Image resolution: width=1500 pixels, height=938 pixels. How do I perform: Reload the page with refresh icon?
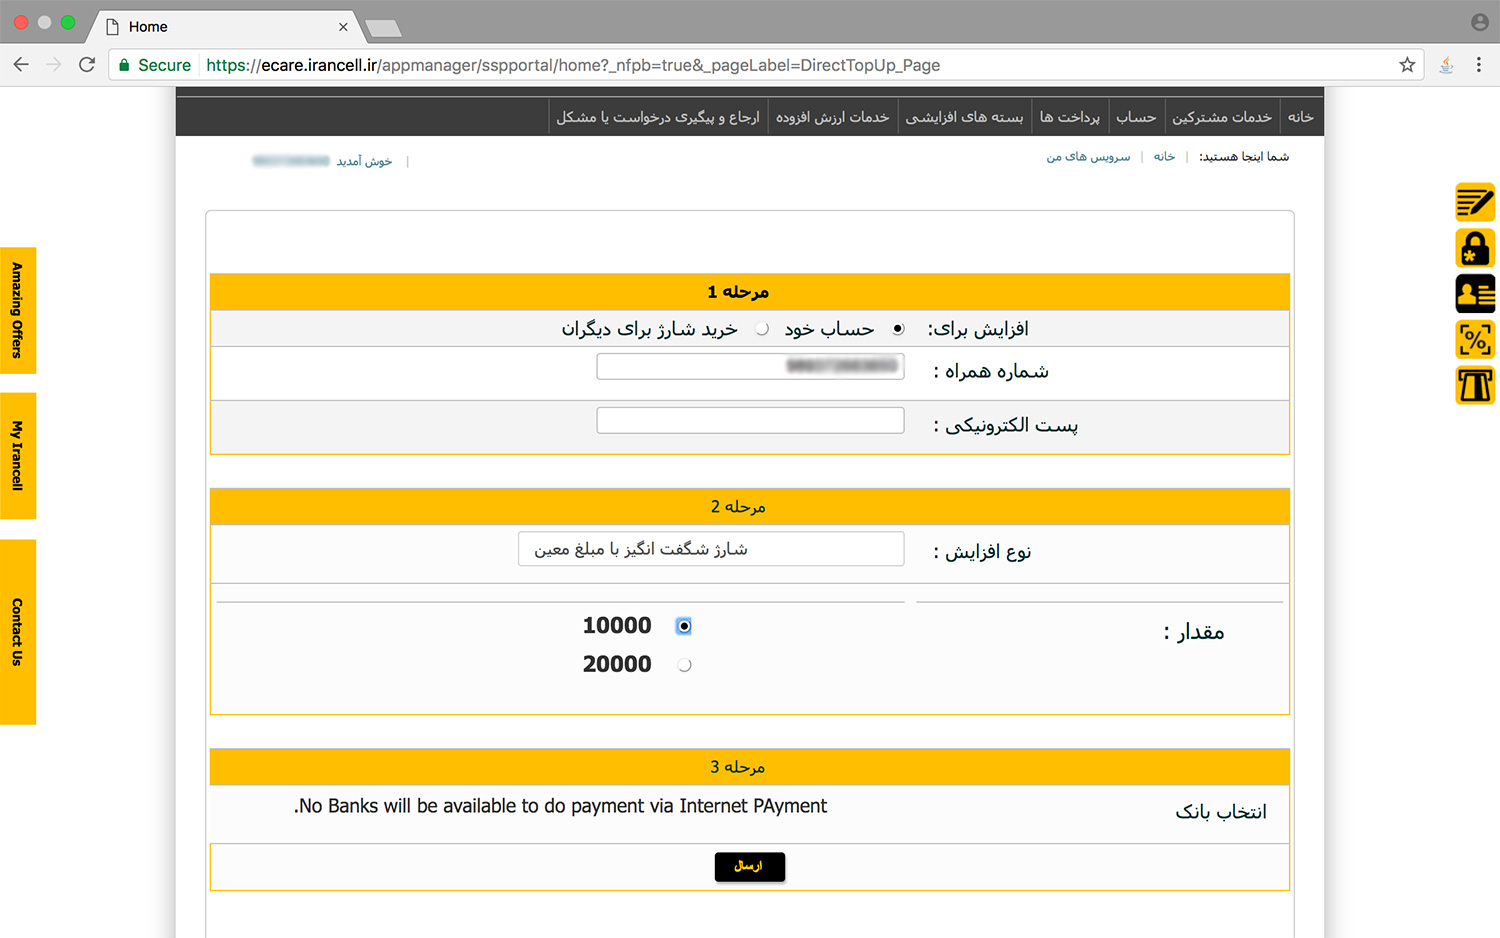pos(87,65)
